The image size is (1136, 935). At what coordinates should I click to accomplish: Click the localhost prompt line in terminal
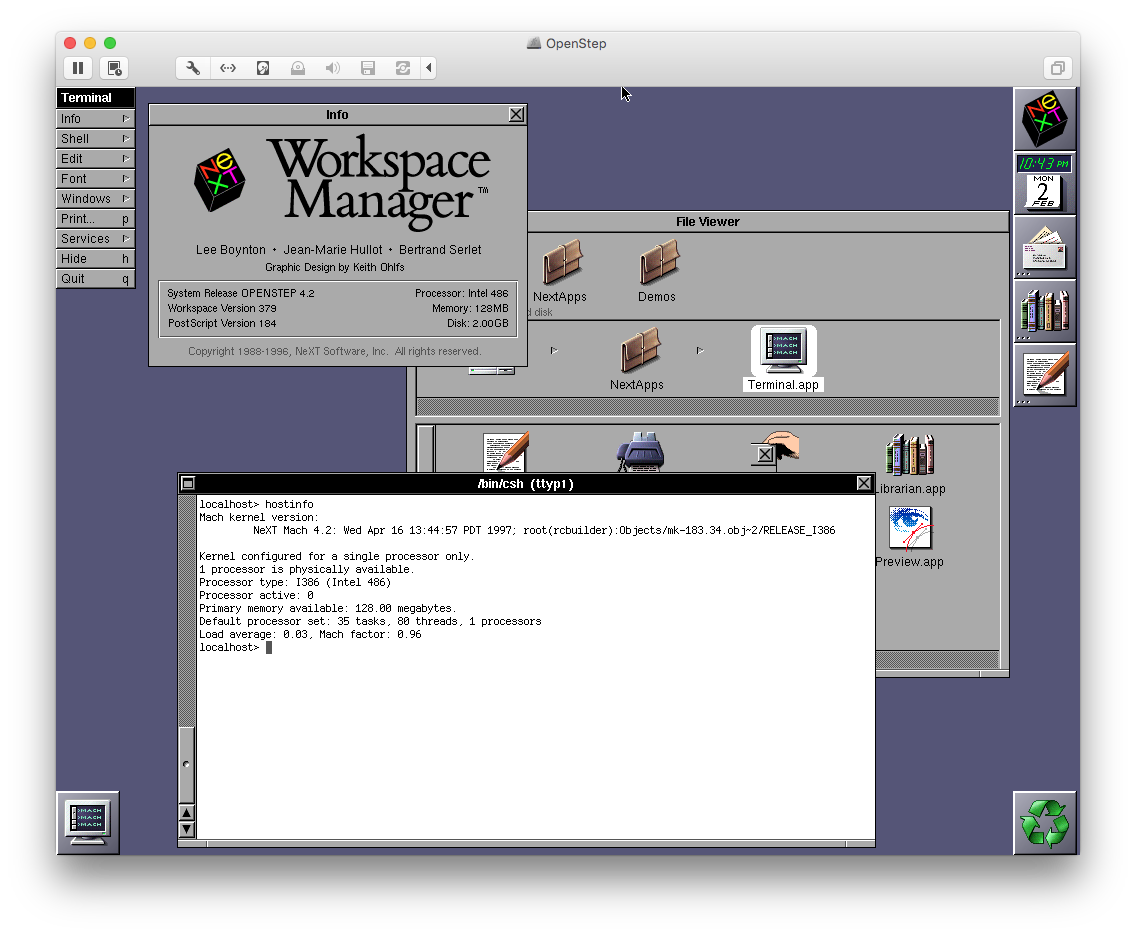(x=235, y=647)
